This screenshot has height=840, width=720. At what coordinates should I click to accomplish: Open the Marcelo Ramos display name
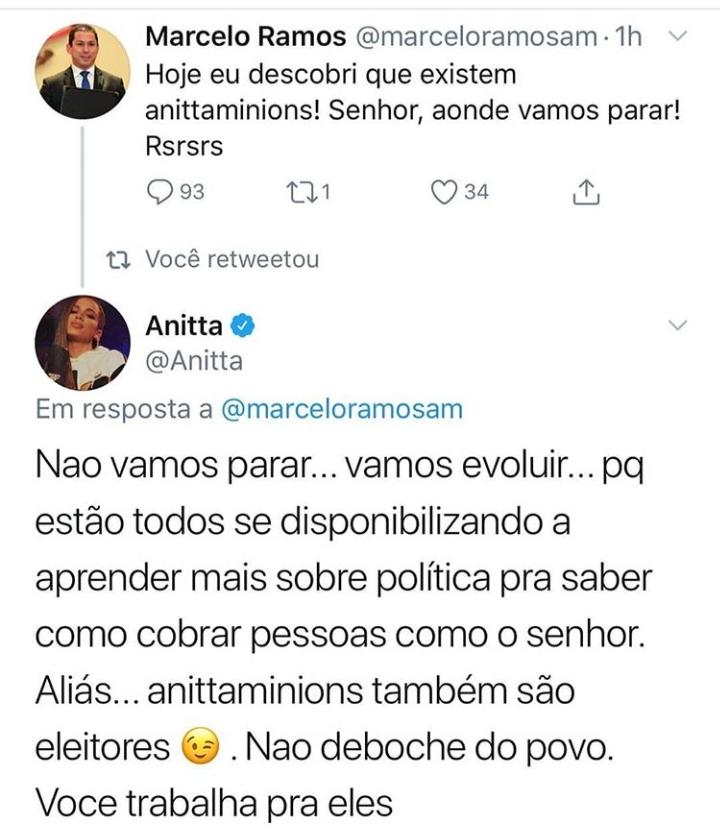(x=245, y=36)
